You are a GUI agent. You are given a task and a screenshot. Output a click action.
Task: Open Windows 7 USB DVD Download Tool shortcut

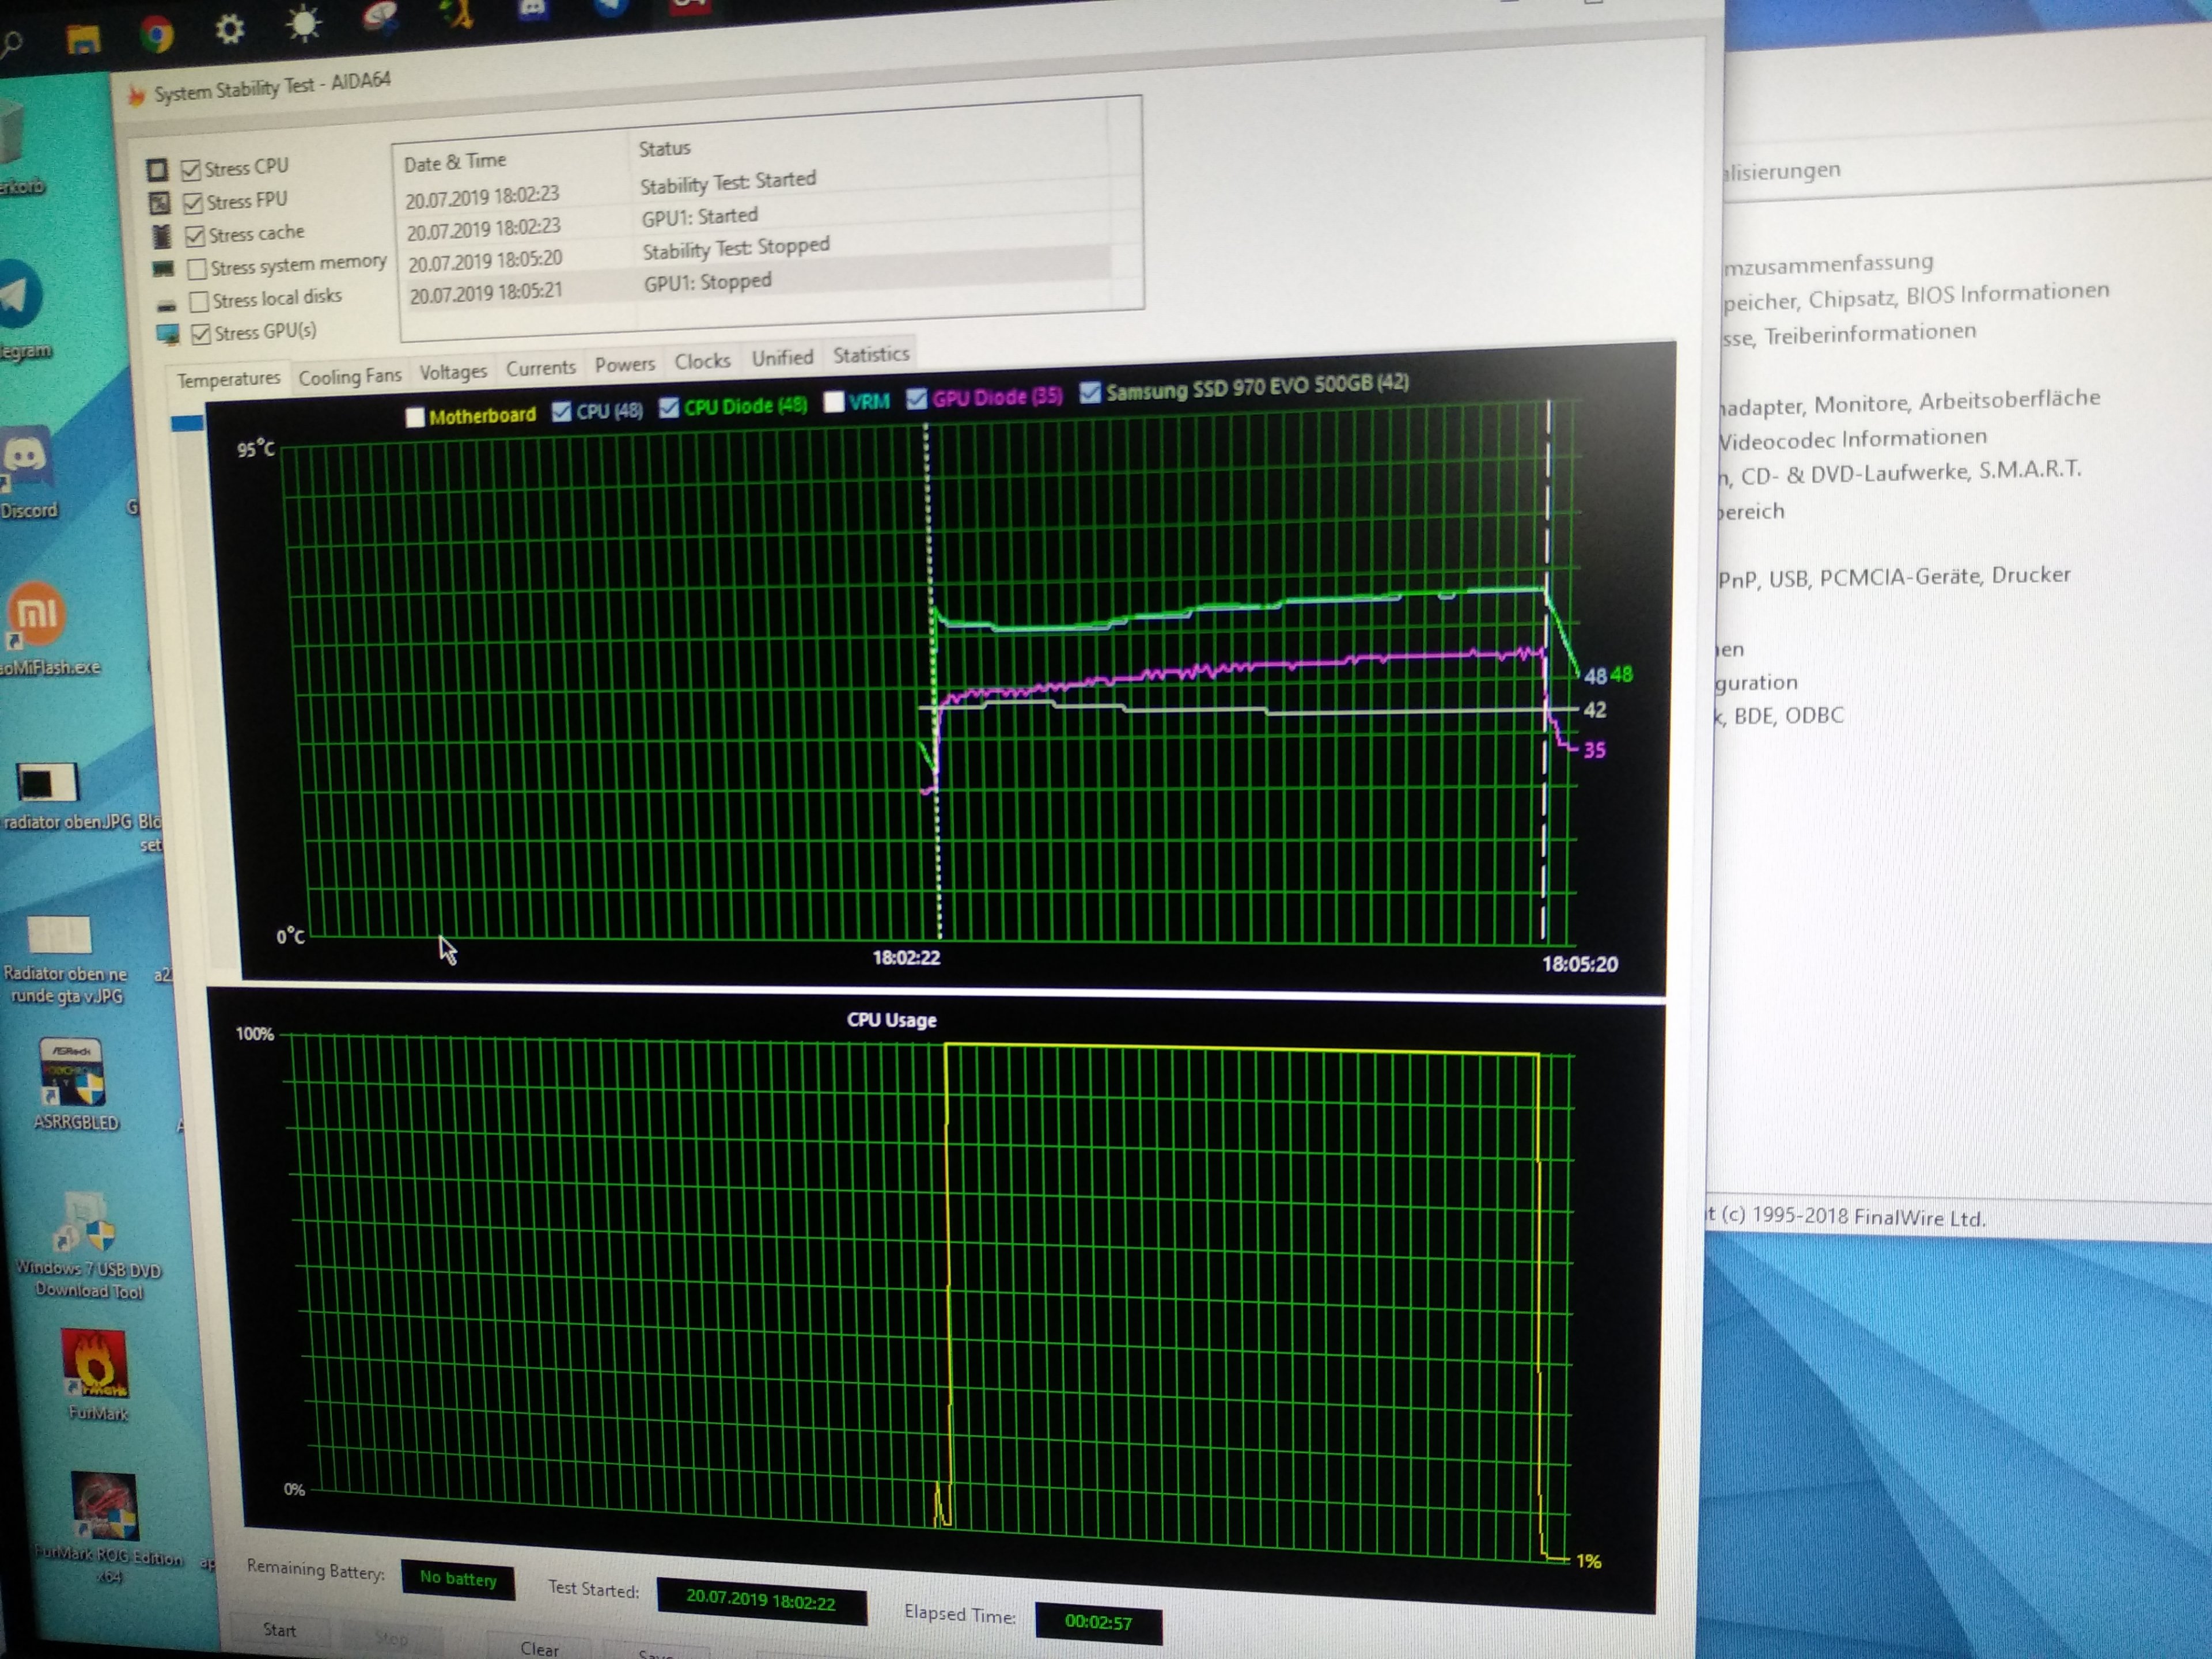coord(87,1223)
